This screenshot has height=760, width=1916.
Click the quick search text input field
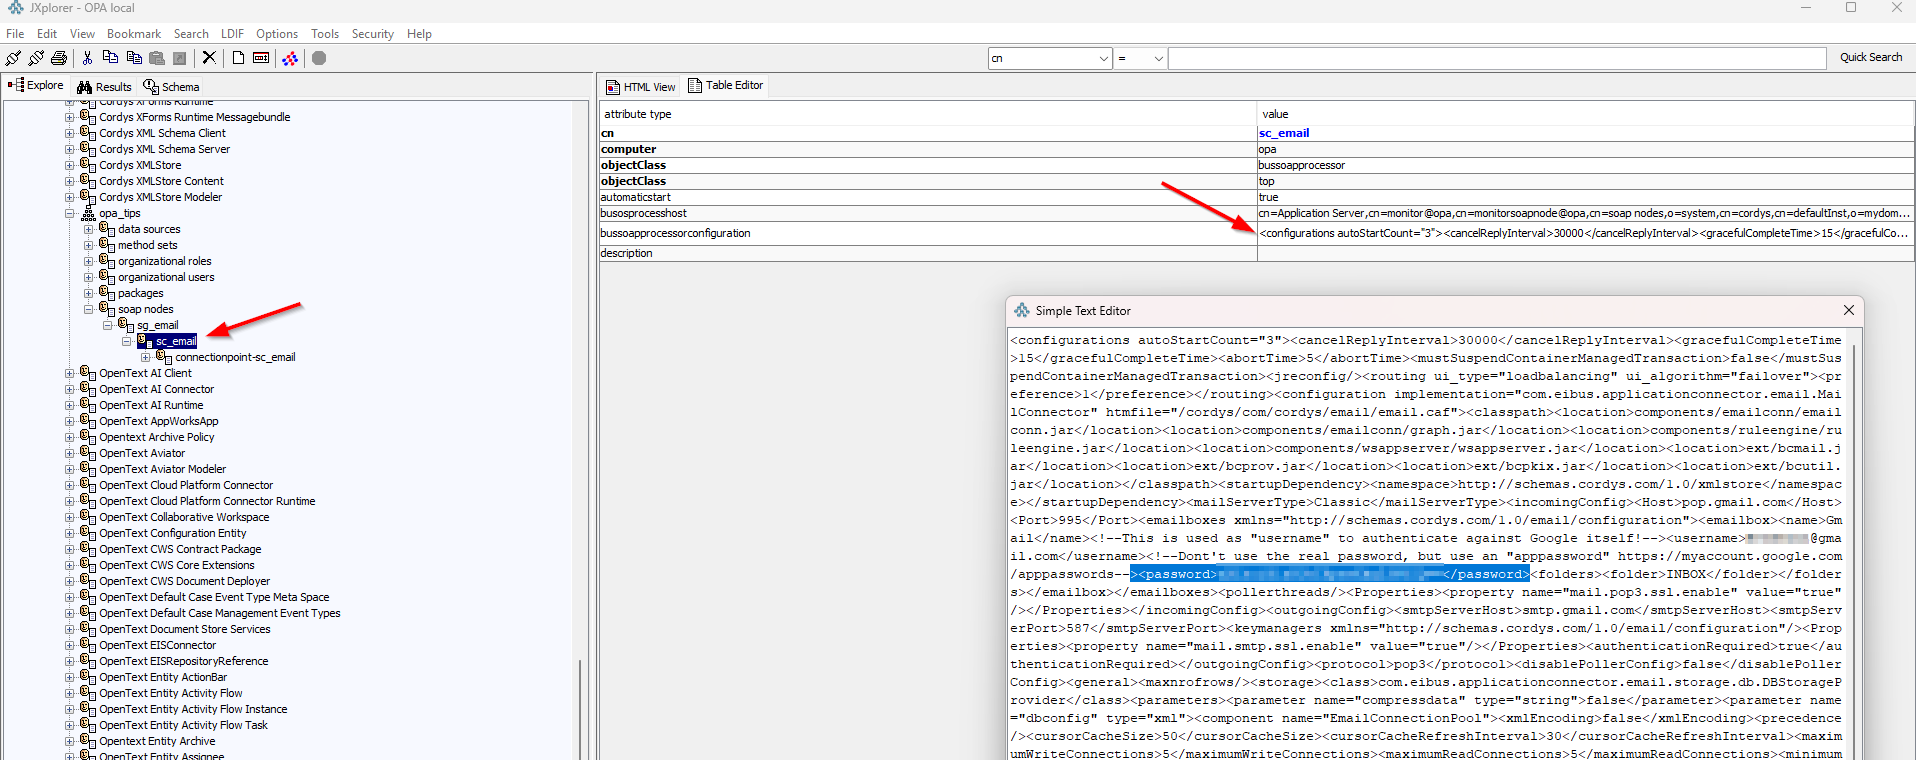tap(1496, 59)
